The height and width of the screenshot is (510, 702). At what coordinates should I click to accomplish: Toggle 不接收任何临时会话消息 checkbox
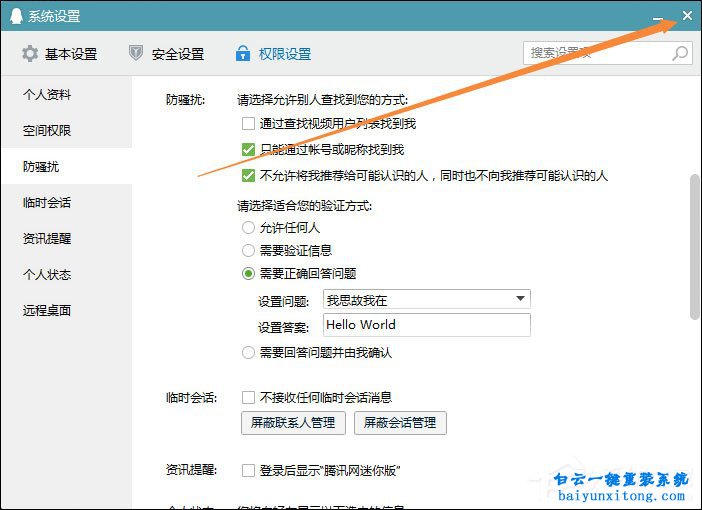pos(249,397)
